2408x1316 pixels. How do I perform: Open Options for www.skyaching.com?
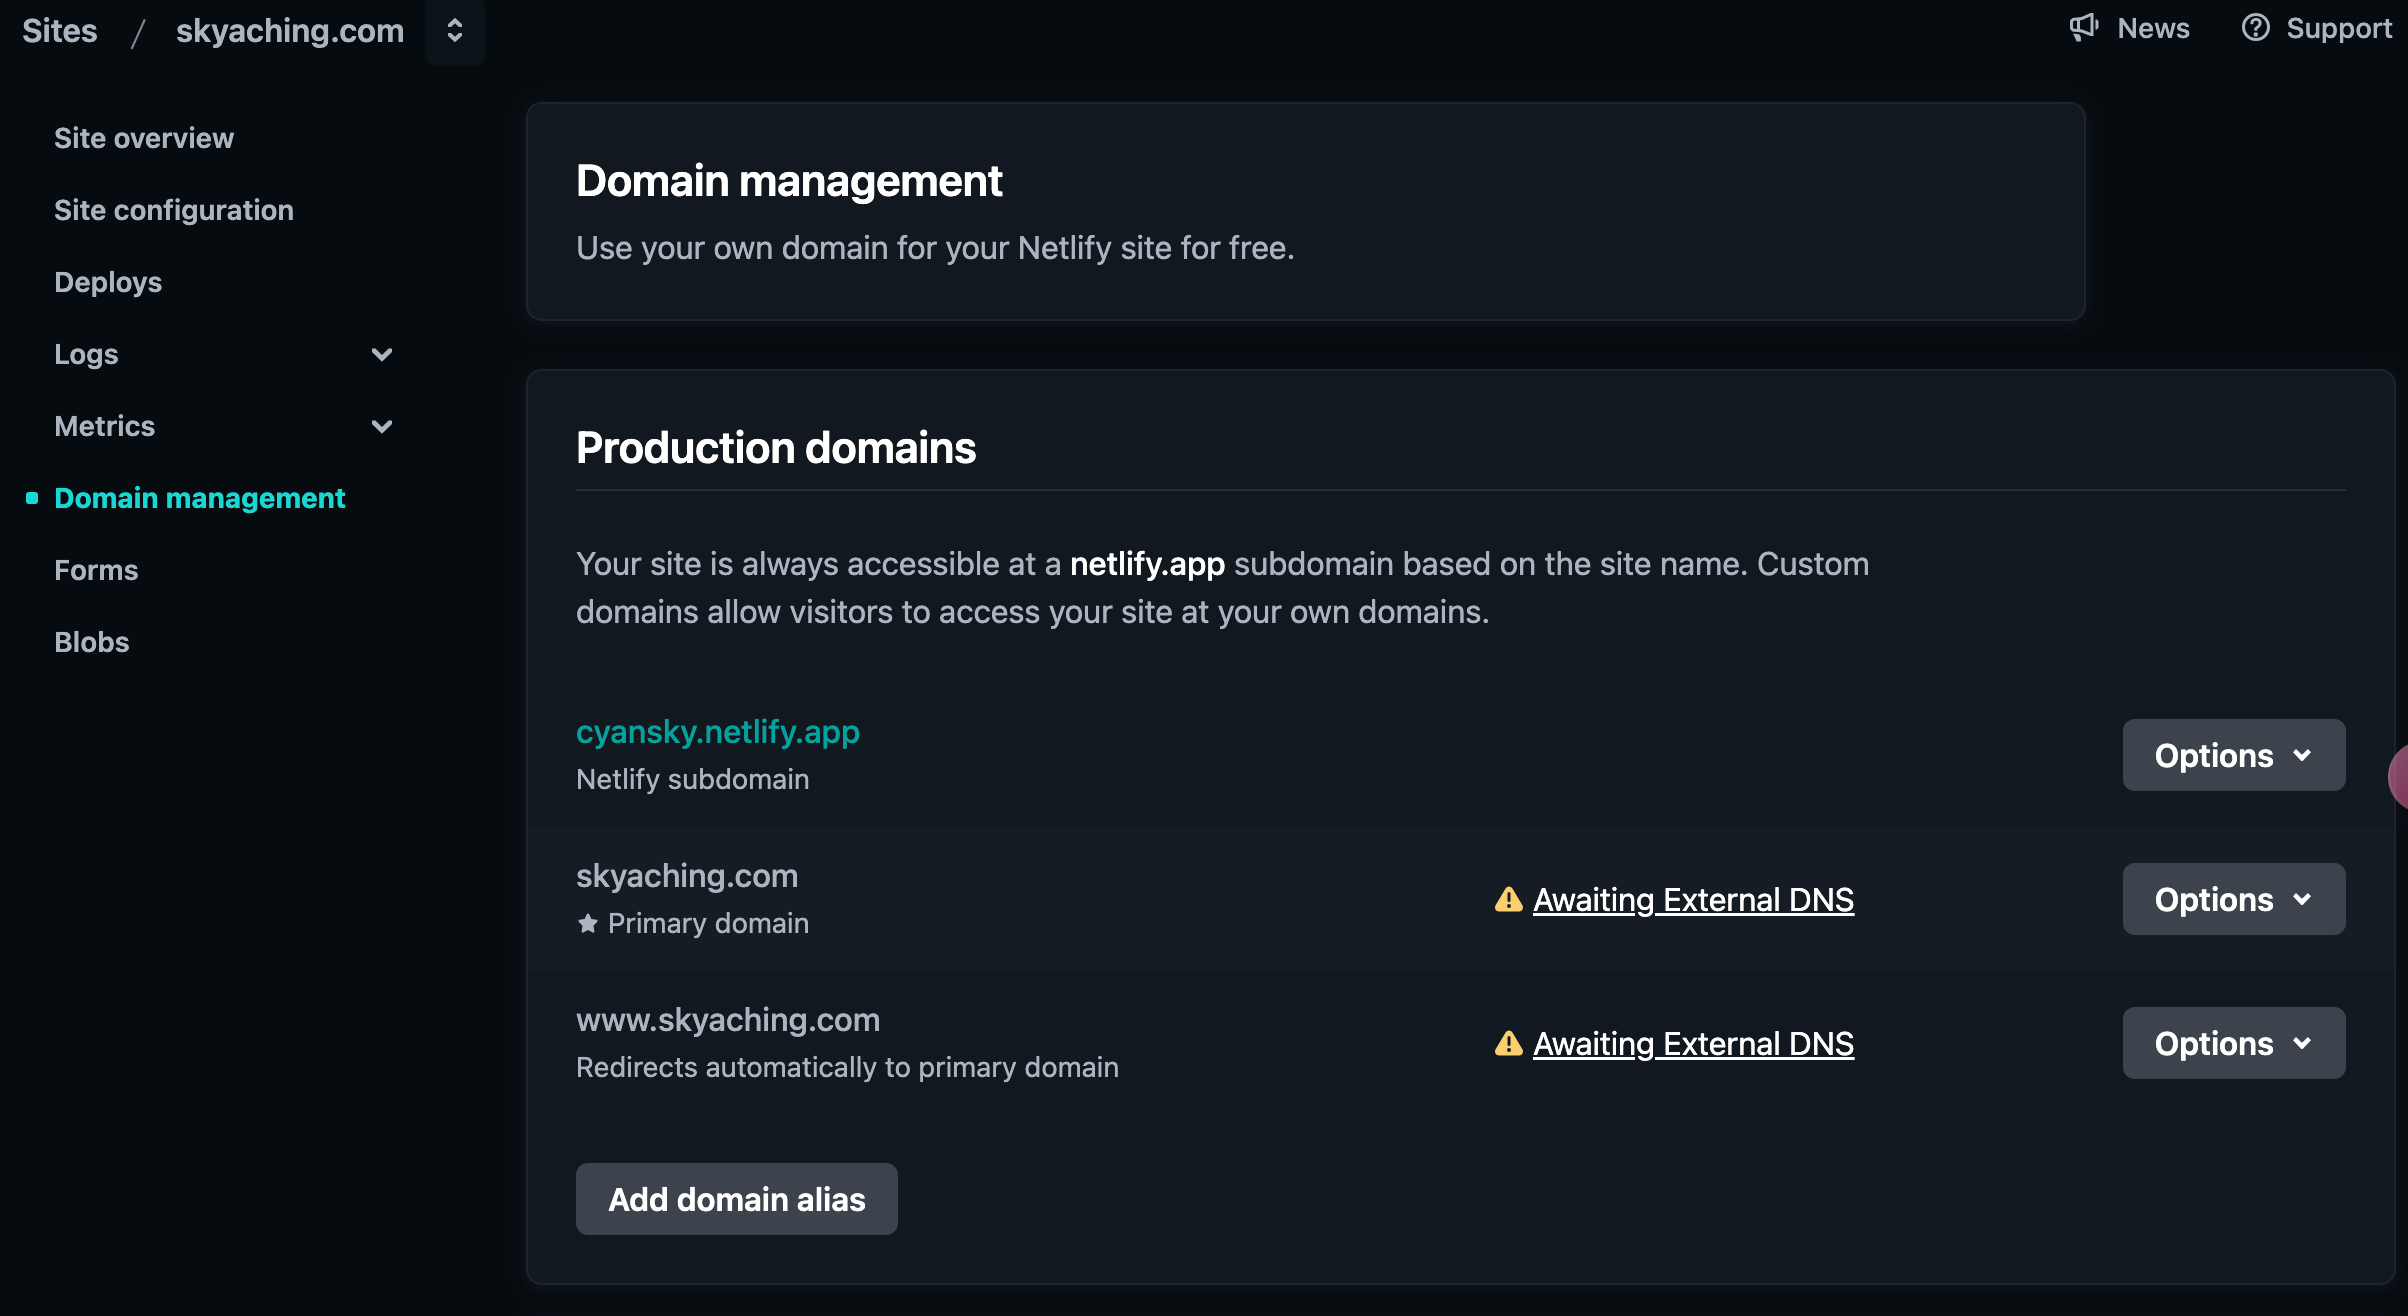click(2234, 1043)
